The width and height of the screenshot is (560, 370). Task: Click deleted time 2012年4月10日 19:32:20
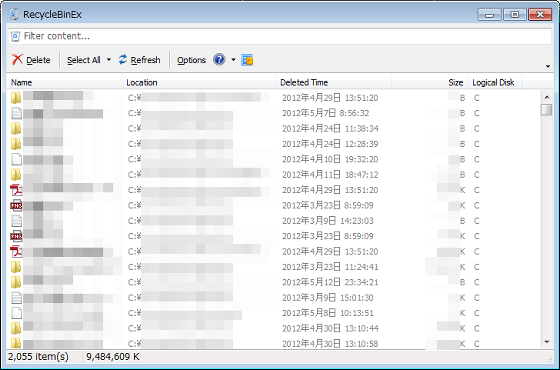pyautogui.click(x=330, y=159)
